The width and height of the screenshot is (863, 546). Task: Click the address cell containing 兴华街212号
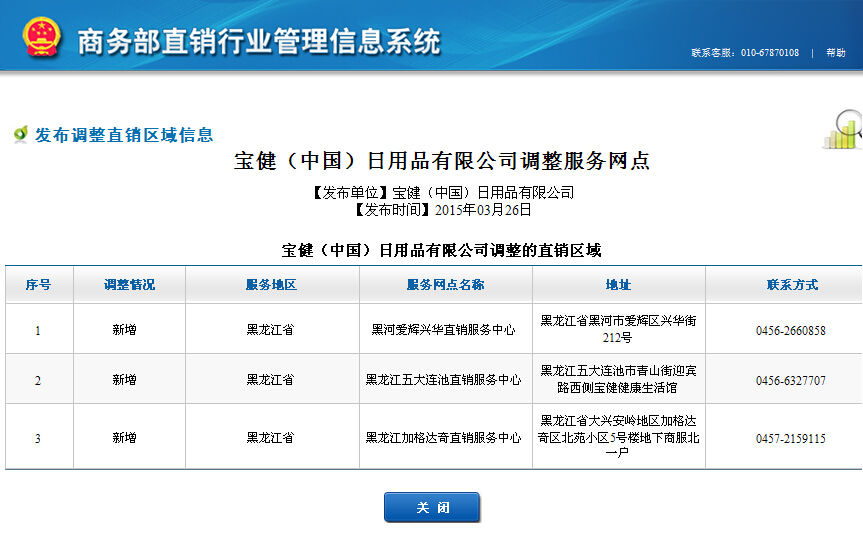618,329
